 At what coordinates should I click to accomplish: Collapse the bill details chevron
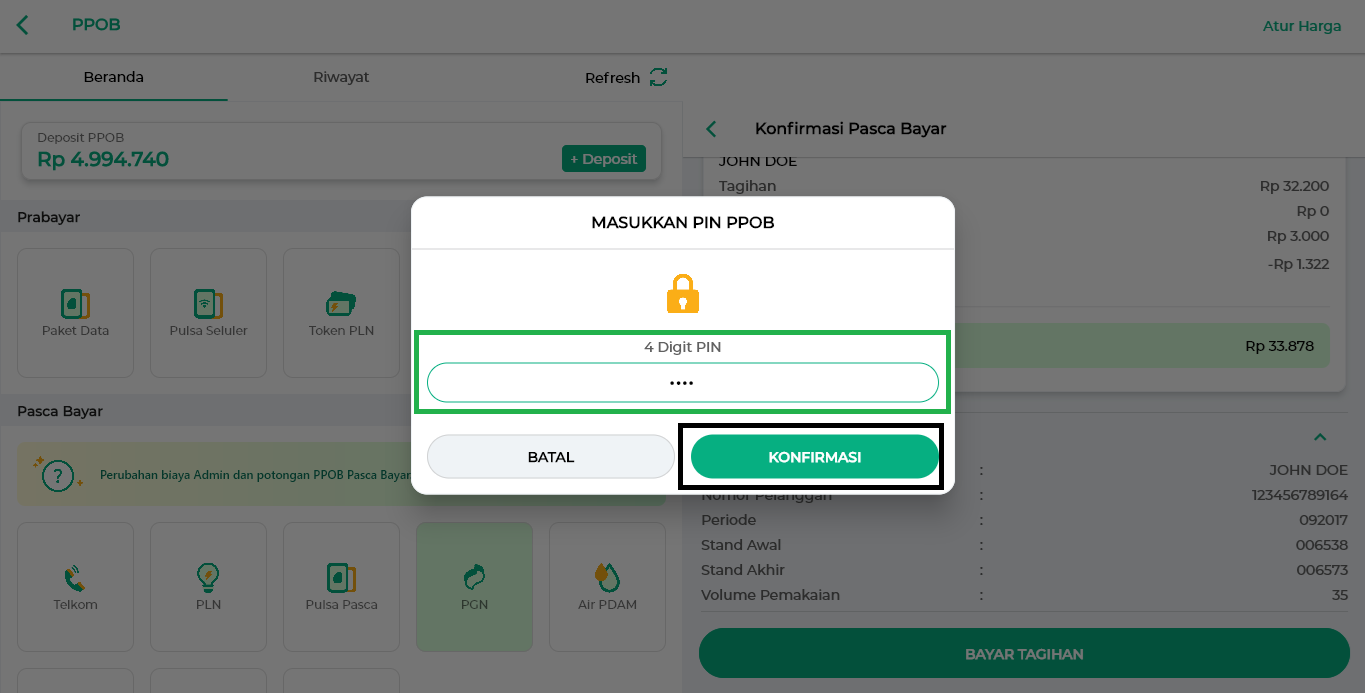pyautogui.click(x=1320, y=437)
